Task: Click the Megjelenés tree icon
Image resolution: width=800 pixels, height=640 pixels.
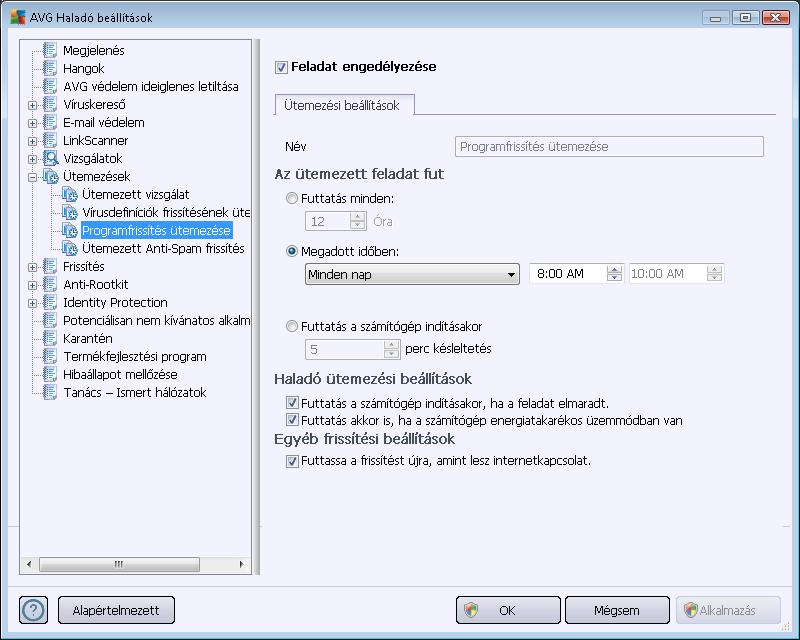Action: point(50,50)
